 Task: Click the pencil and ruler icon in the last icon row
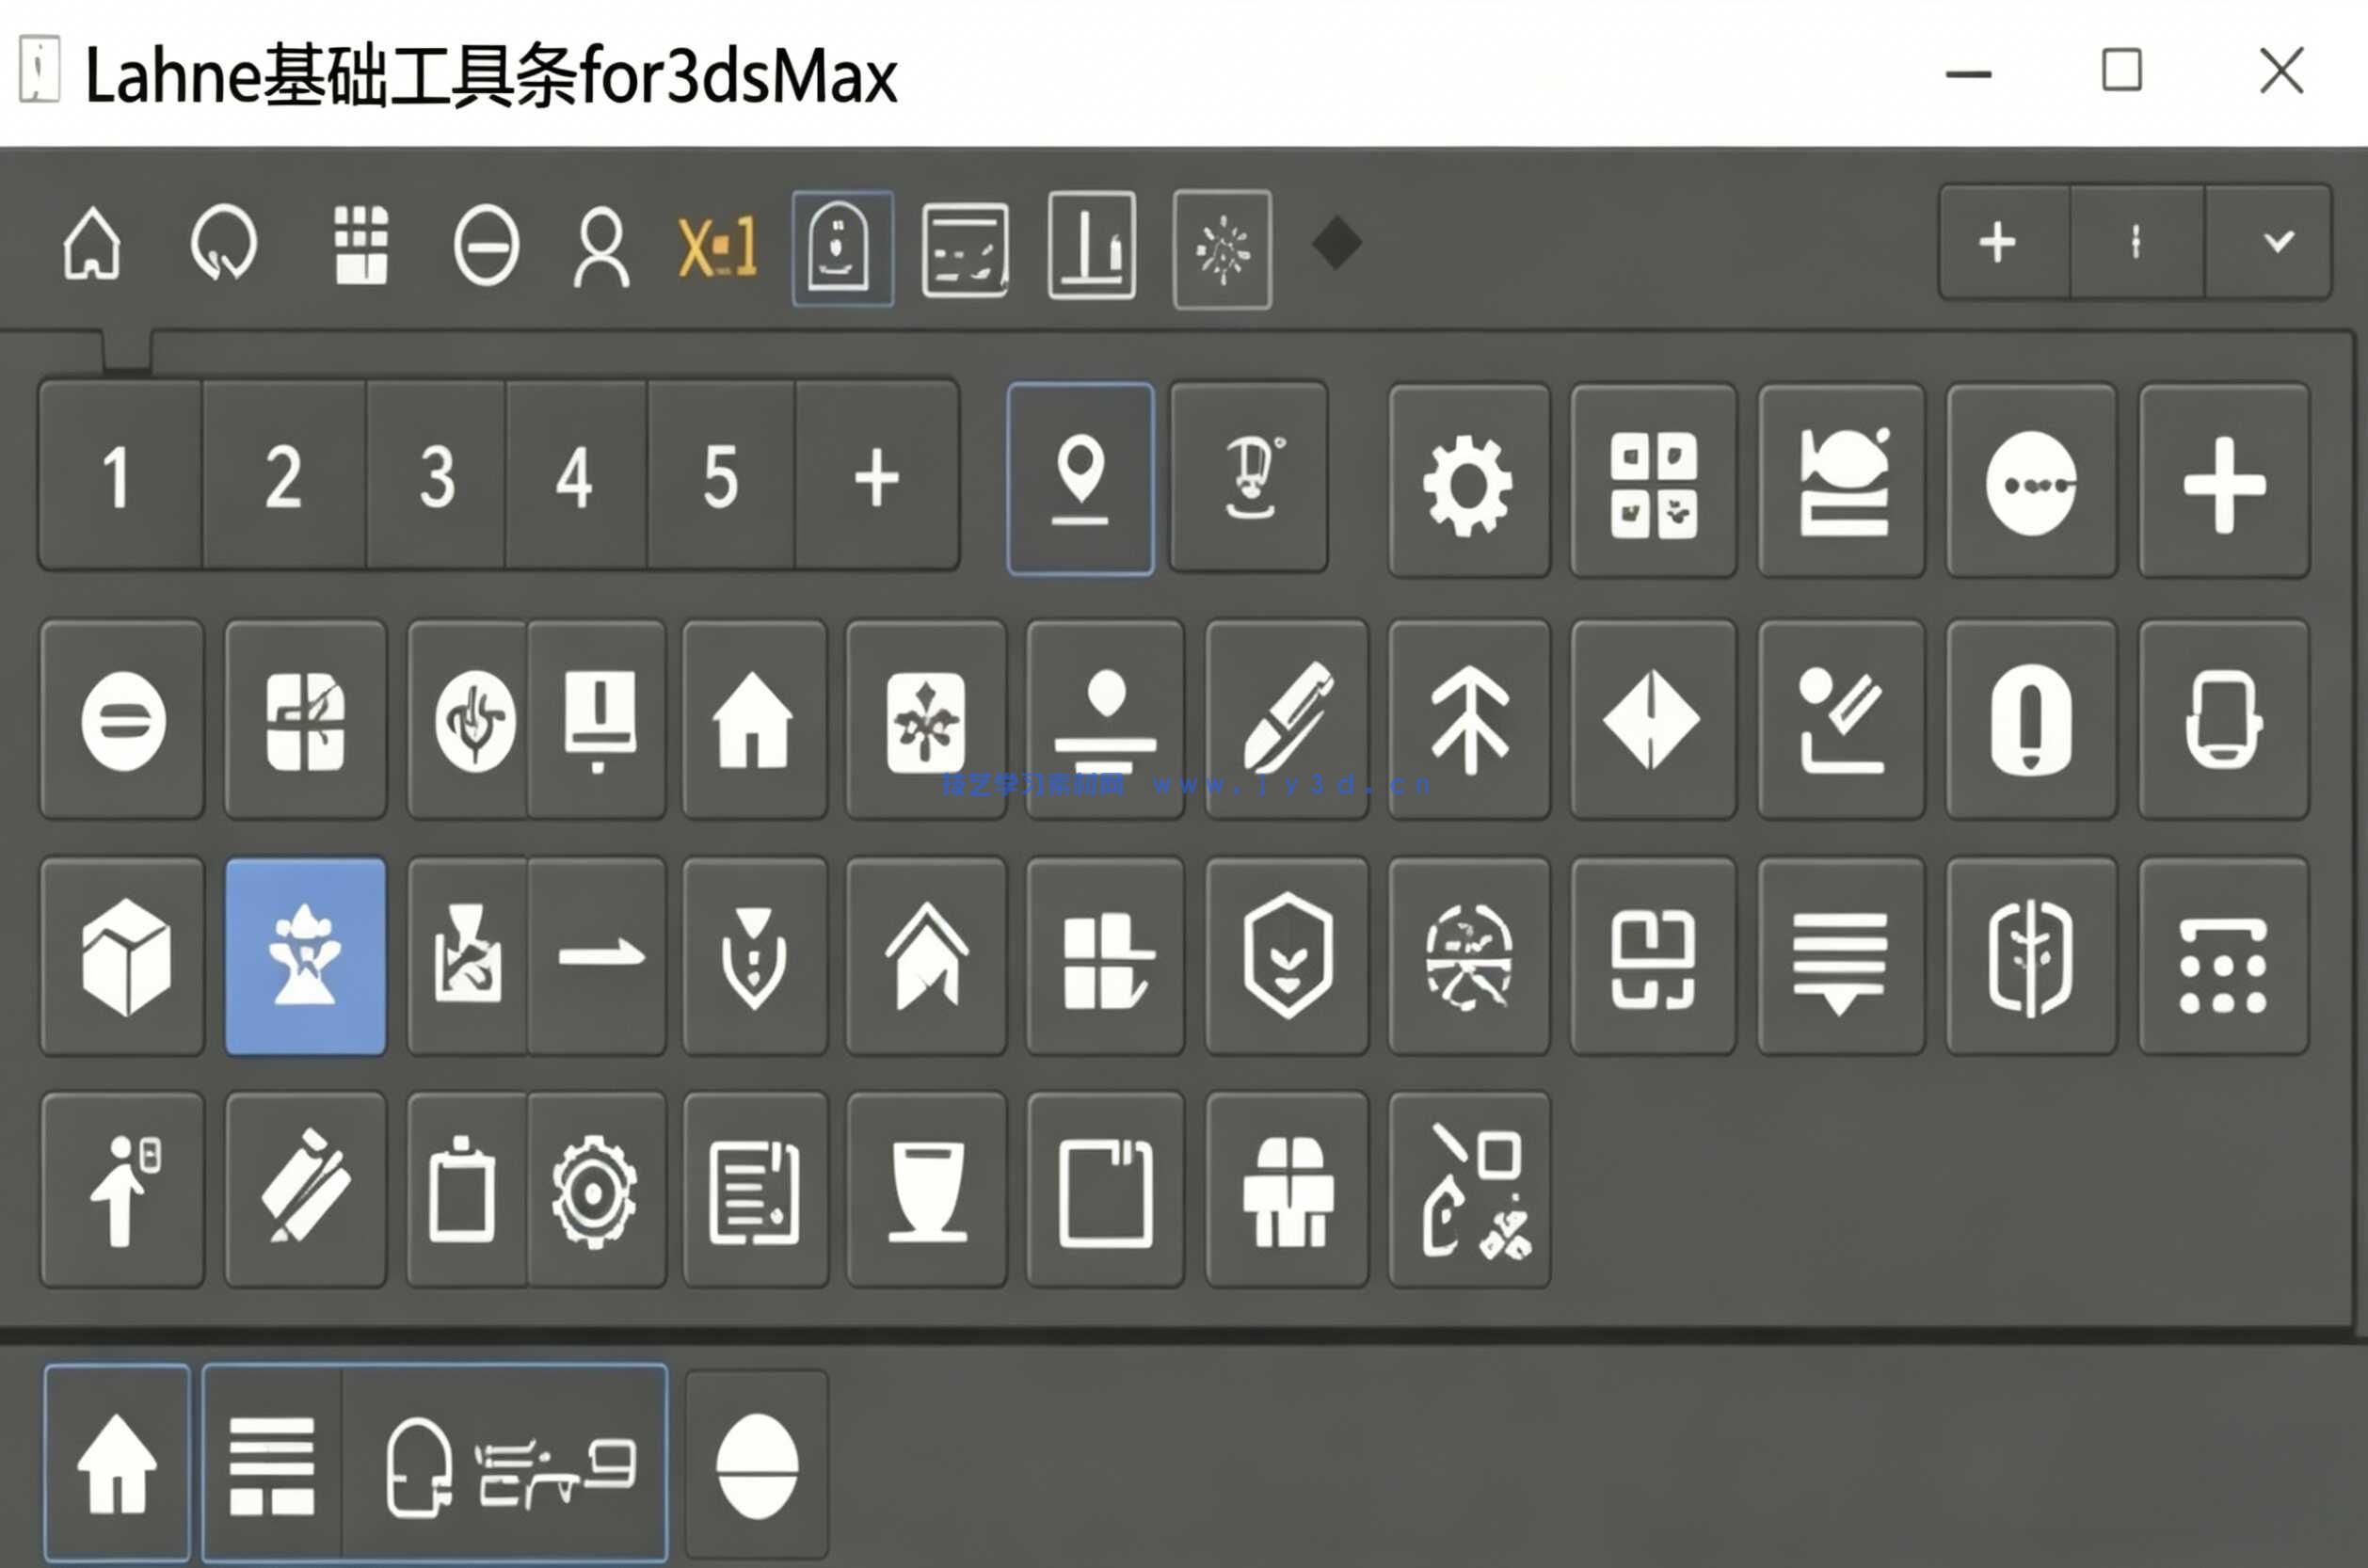pos(305,1190)
